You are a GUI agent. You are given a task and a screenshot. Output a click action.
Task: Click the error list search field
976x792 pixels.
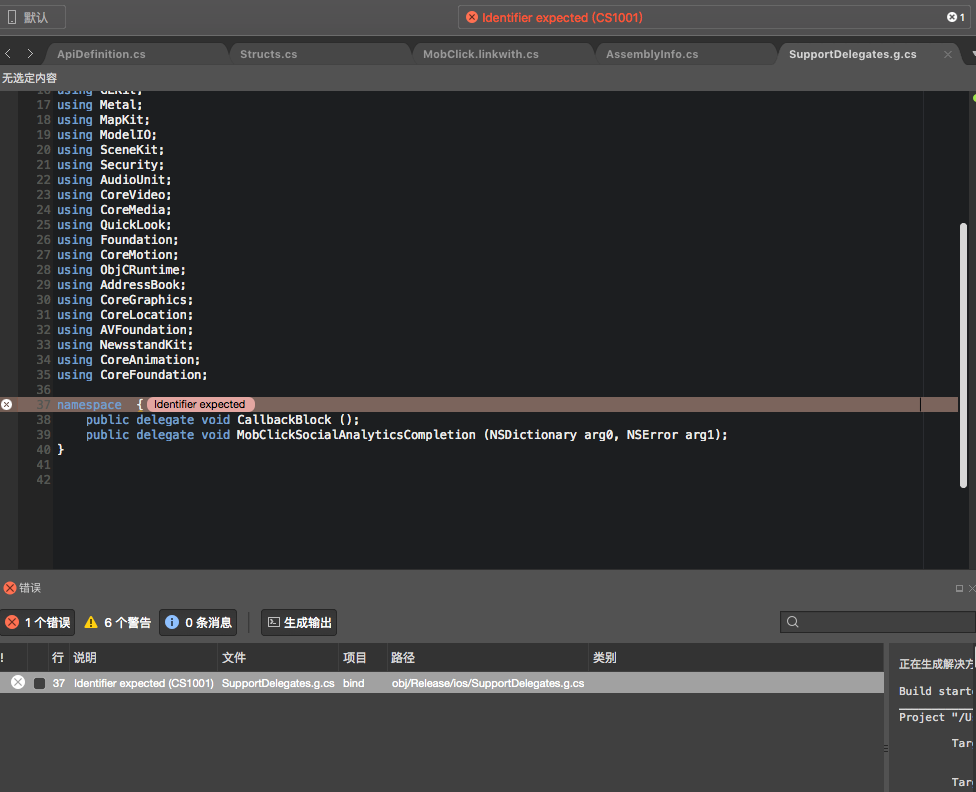tap(878, 622)
